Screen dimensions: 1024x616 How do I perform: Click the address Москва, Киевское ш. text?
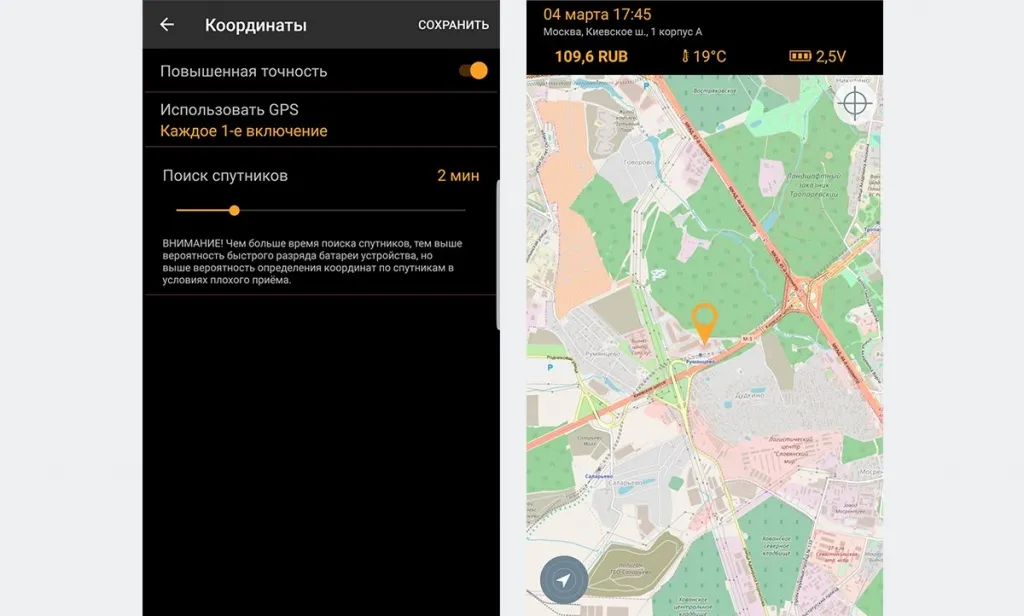(622, 31)
